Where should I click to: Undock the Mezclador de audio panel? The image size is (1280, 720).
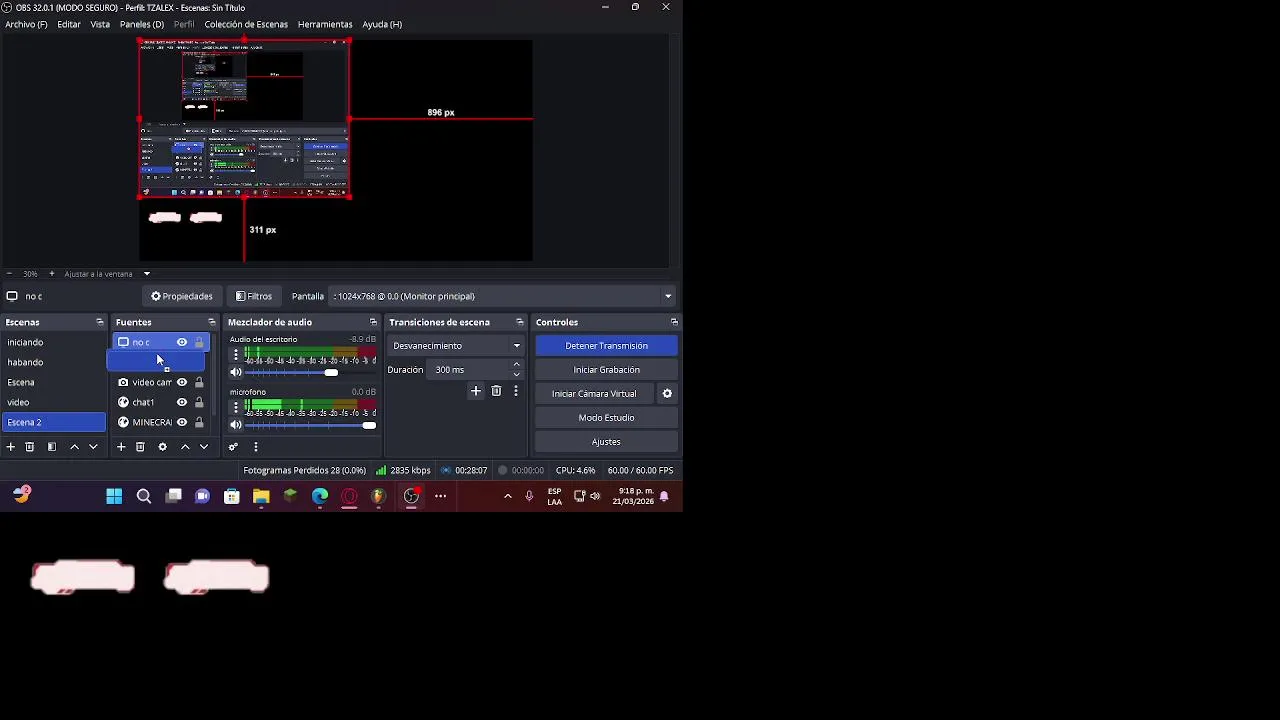(373, 322)
